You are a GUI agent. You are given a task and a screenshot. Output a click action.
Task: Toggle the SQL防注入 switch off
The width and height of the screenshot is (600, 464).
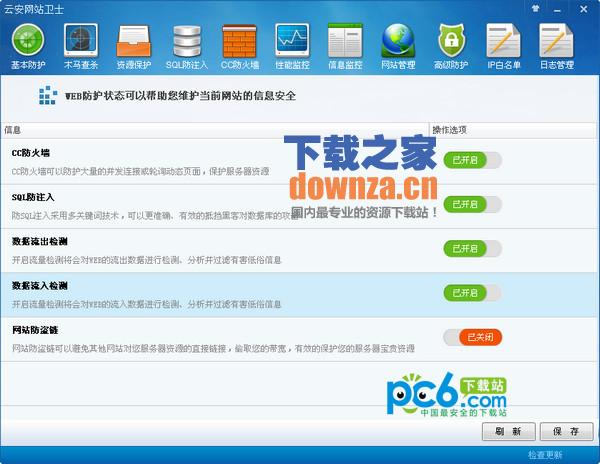[x=472, y=204]
